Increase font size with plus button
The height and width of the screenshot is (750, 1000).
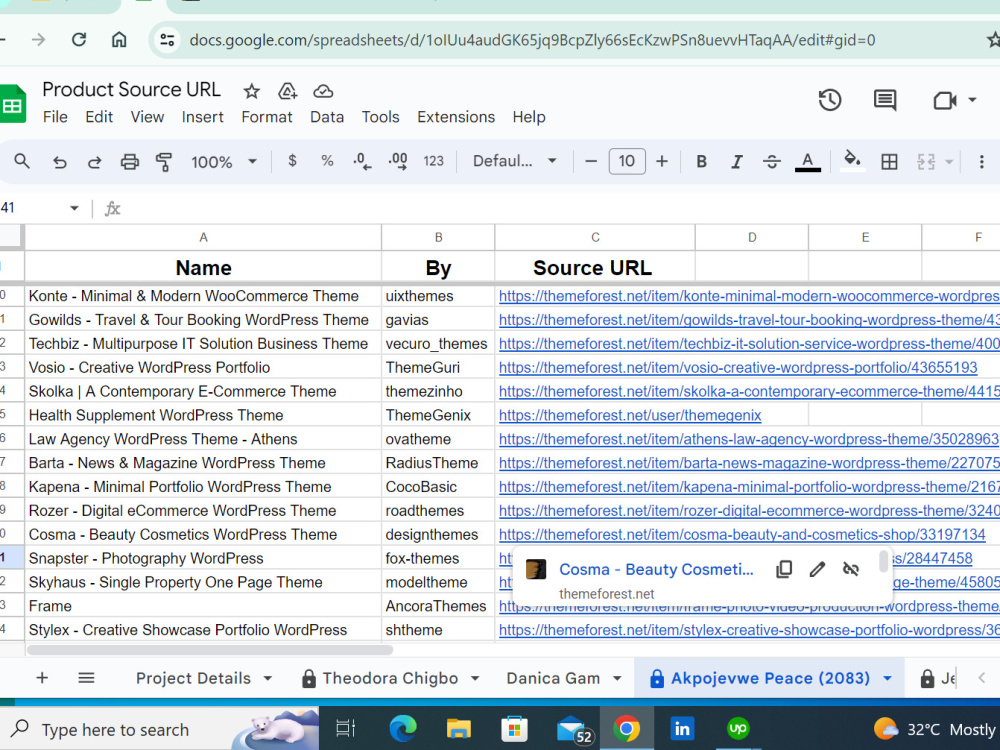[662, 161]
